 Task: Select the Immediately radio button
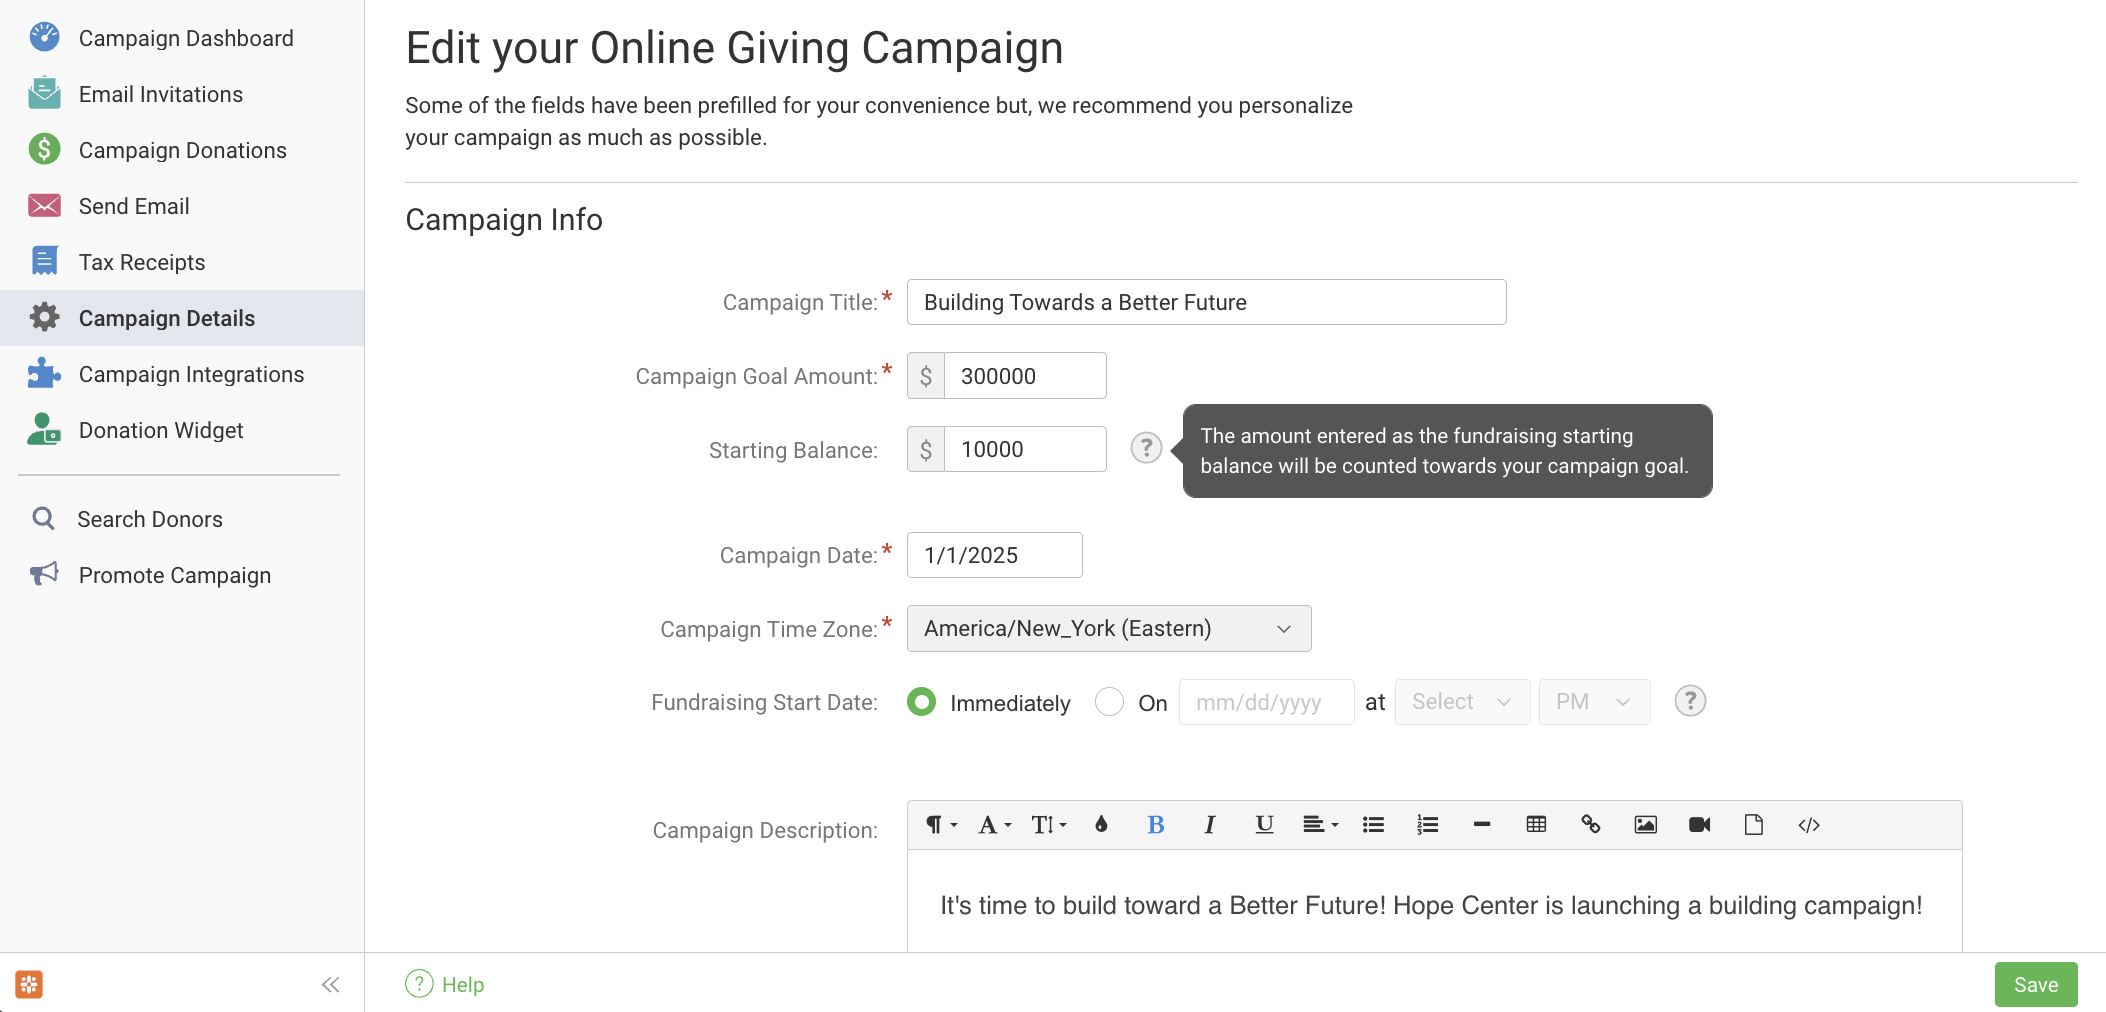click(x=922, y=702)
